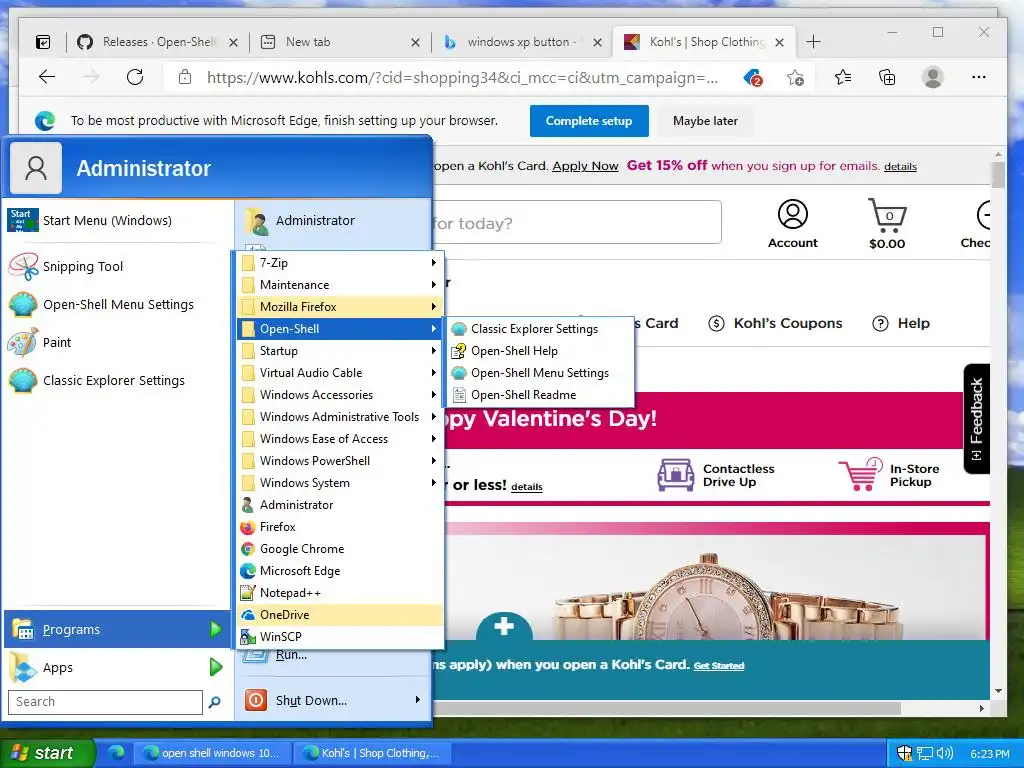Viewport: 1024px width, 768px height.
Task: Select Open-Shell Help submenu item
Action: (539, 351)
